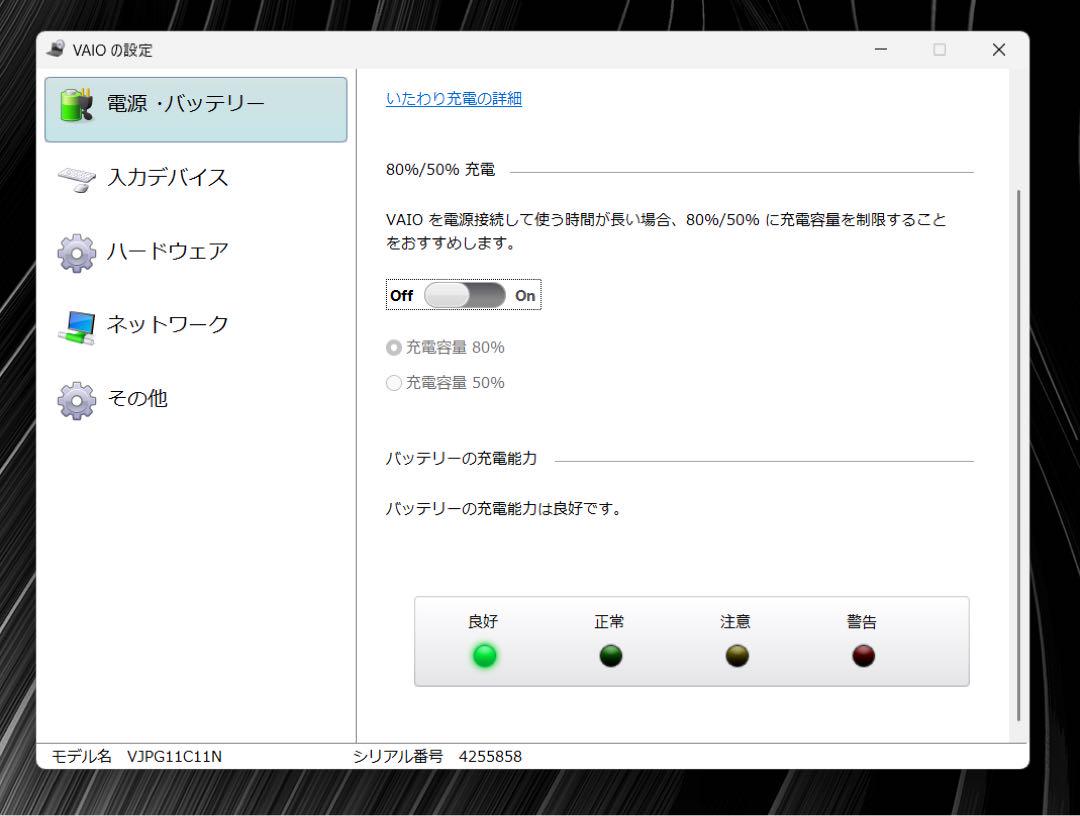
Task: Click the text バッテリーの充電能力は良好です。
Action: coord(504,509)
